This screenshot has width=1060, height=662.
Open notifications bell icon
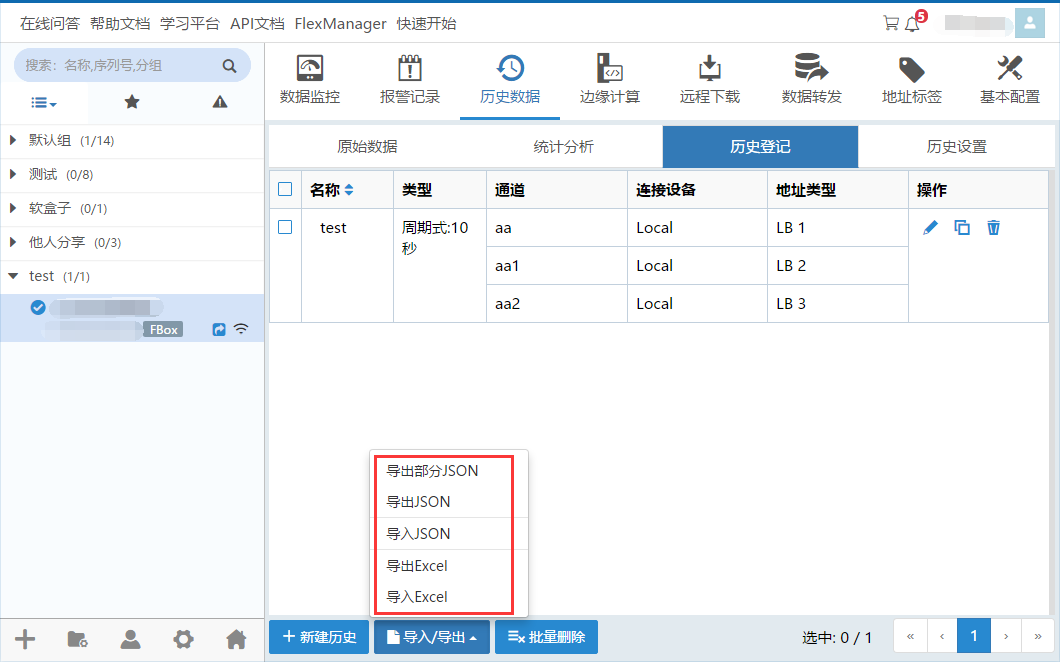tap(912, 24)
